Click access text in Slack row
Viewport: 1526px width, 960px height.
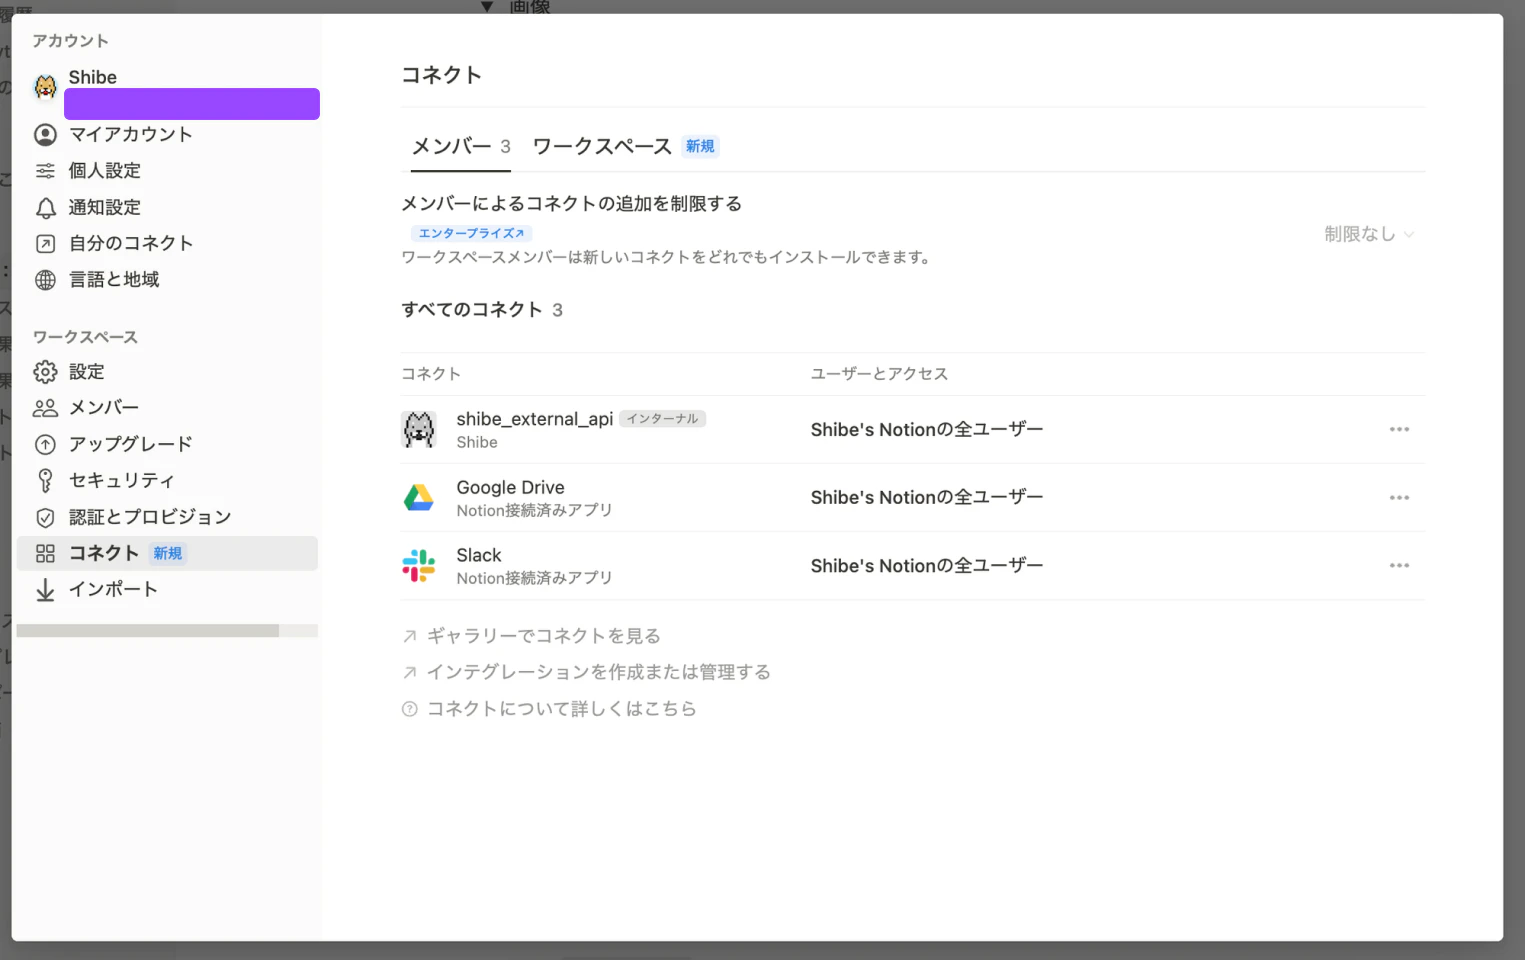tap(927, 565)
